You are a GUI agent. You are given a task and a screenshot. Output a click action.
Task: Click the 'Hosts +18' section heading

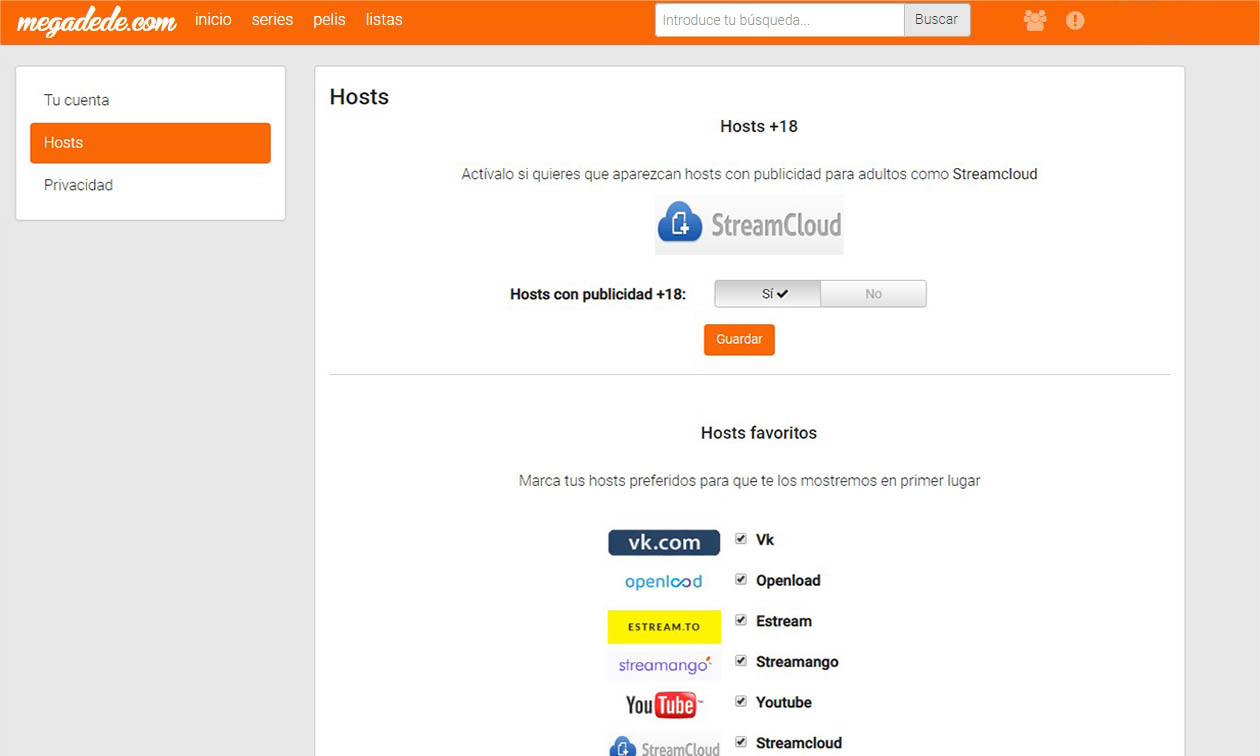click(759, 126)
